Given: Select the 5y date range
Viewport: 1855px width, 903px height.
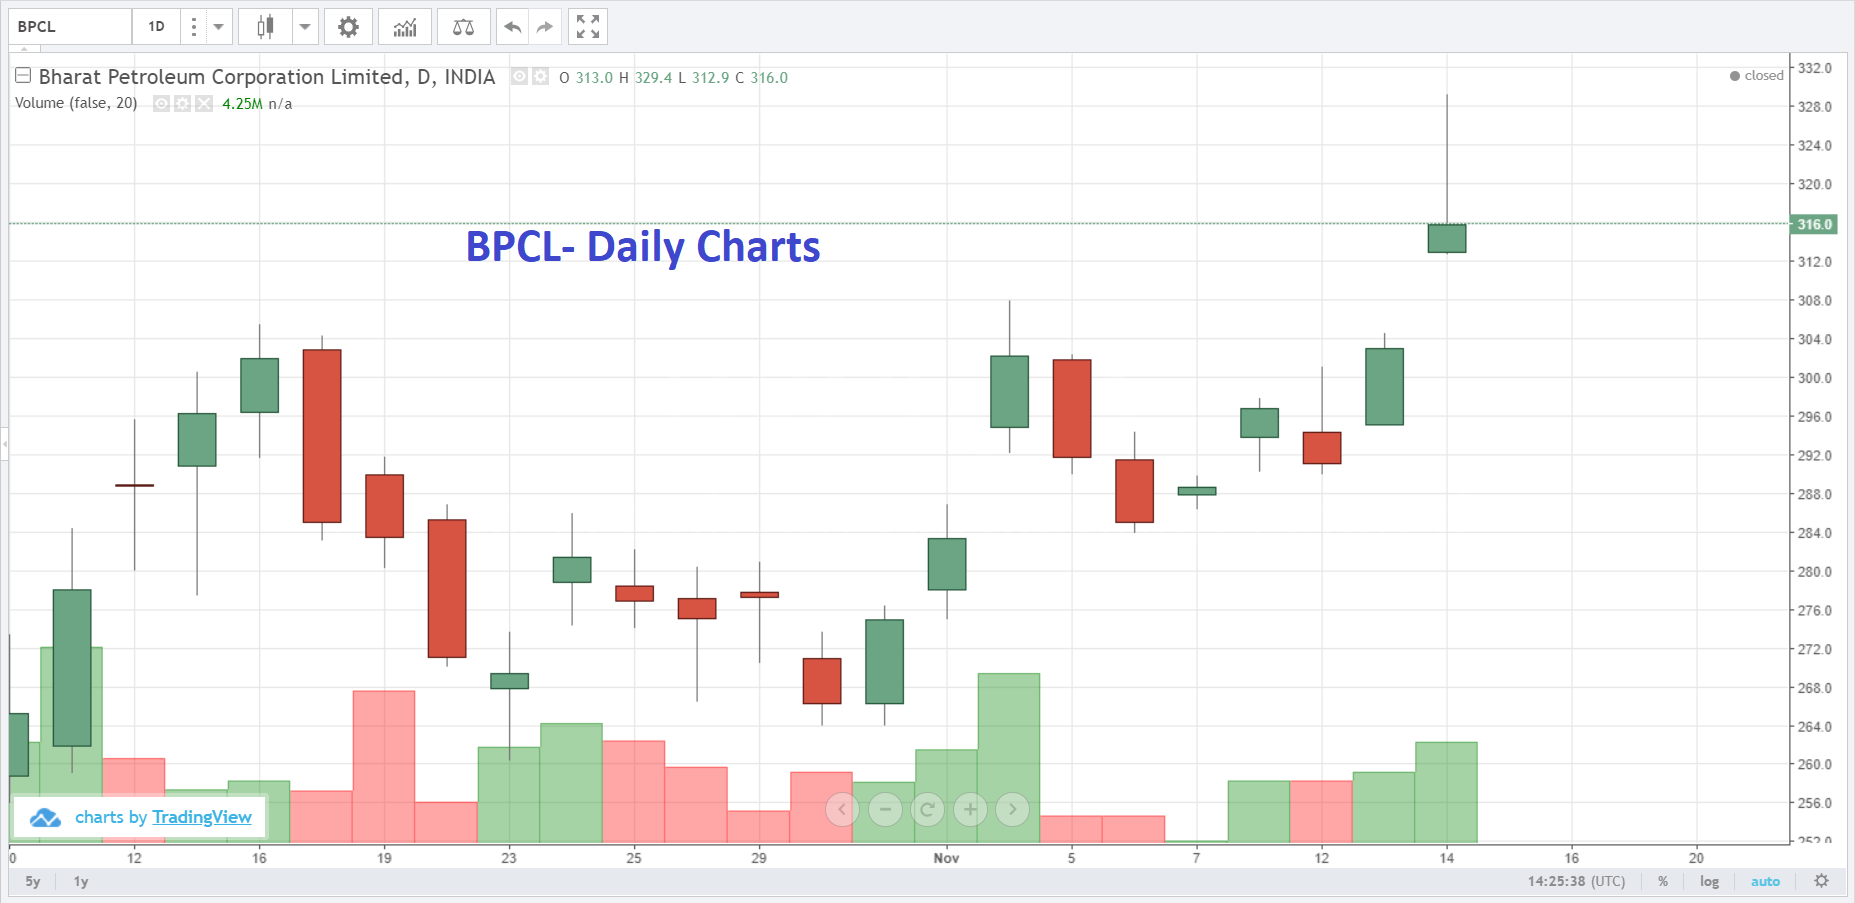Looking at the screenshot, I should pos(33,881).
